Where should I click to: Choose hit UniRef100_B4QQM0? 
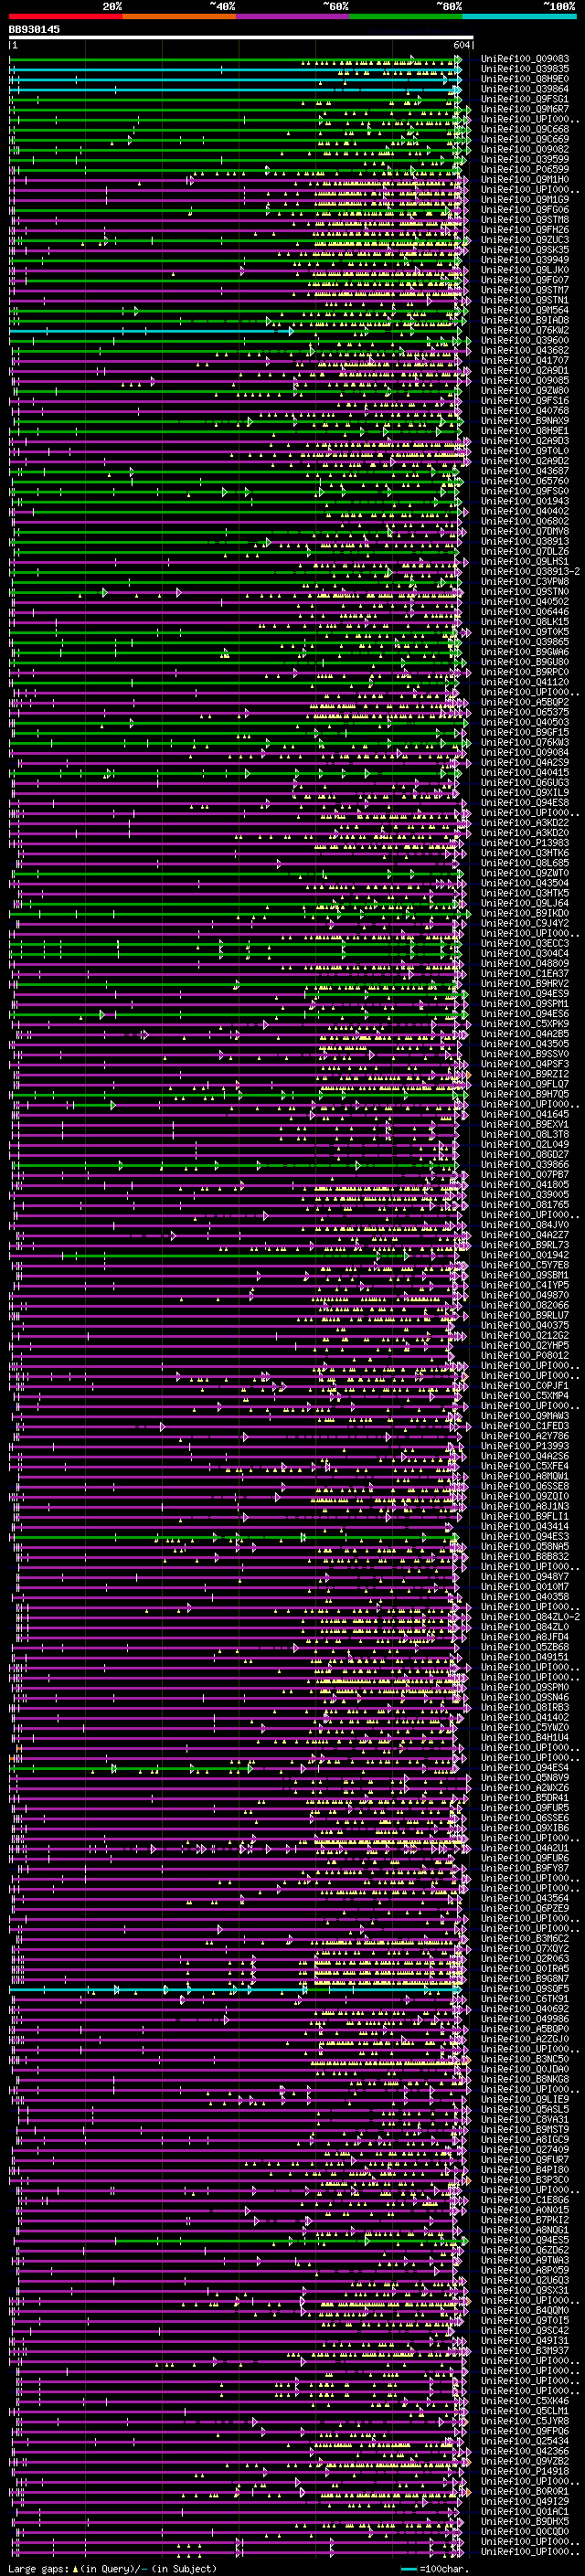(525, 2310)
